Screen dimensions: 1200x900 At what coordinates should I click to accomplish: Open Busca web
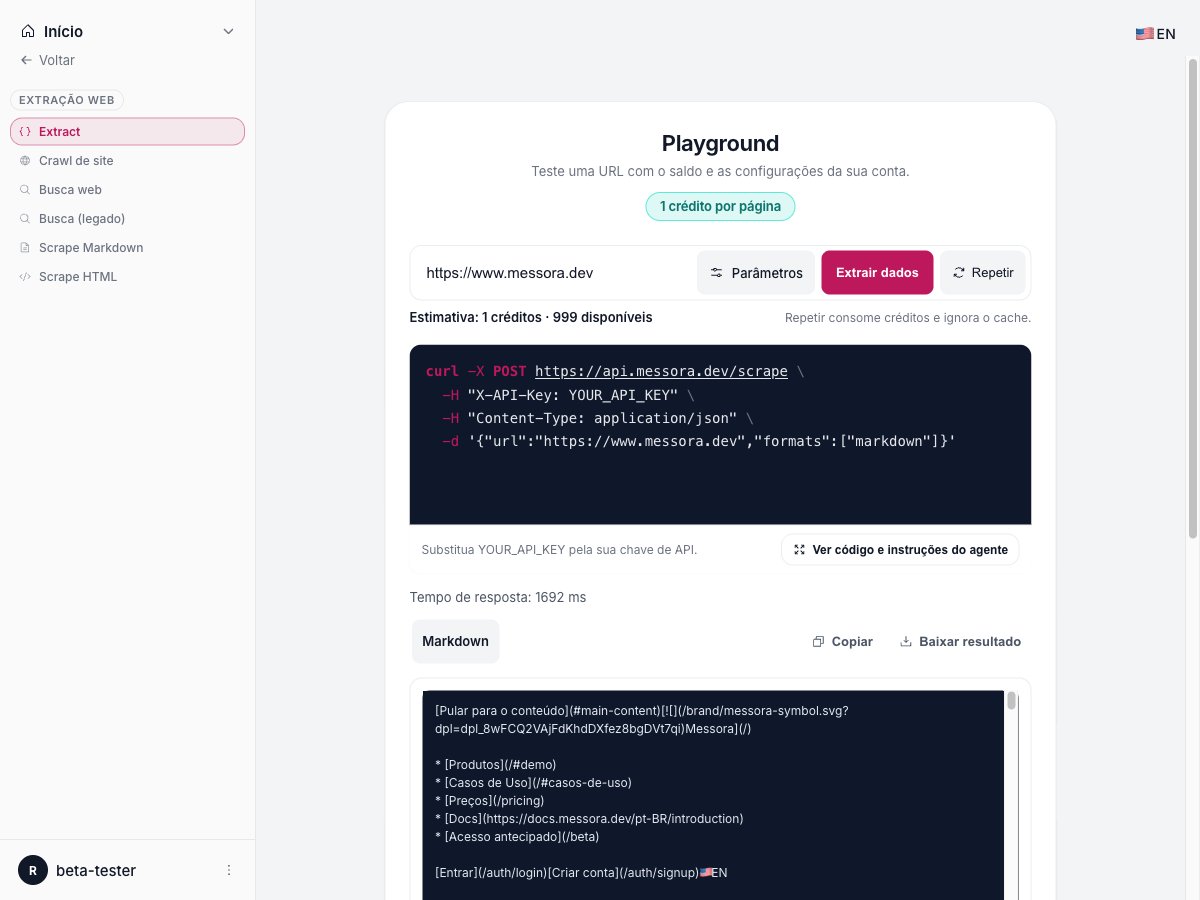(127, 189)
